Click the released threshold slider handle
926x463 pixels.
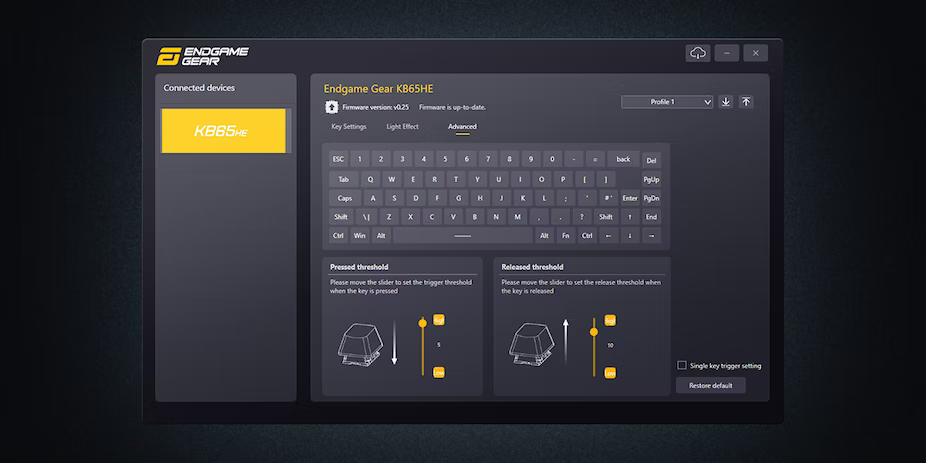tap(594, 332)
